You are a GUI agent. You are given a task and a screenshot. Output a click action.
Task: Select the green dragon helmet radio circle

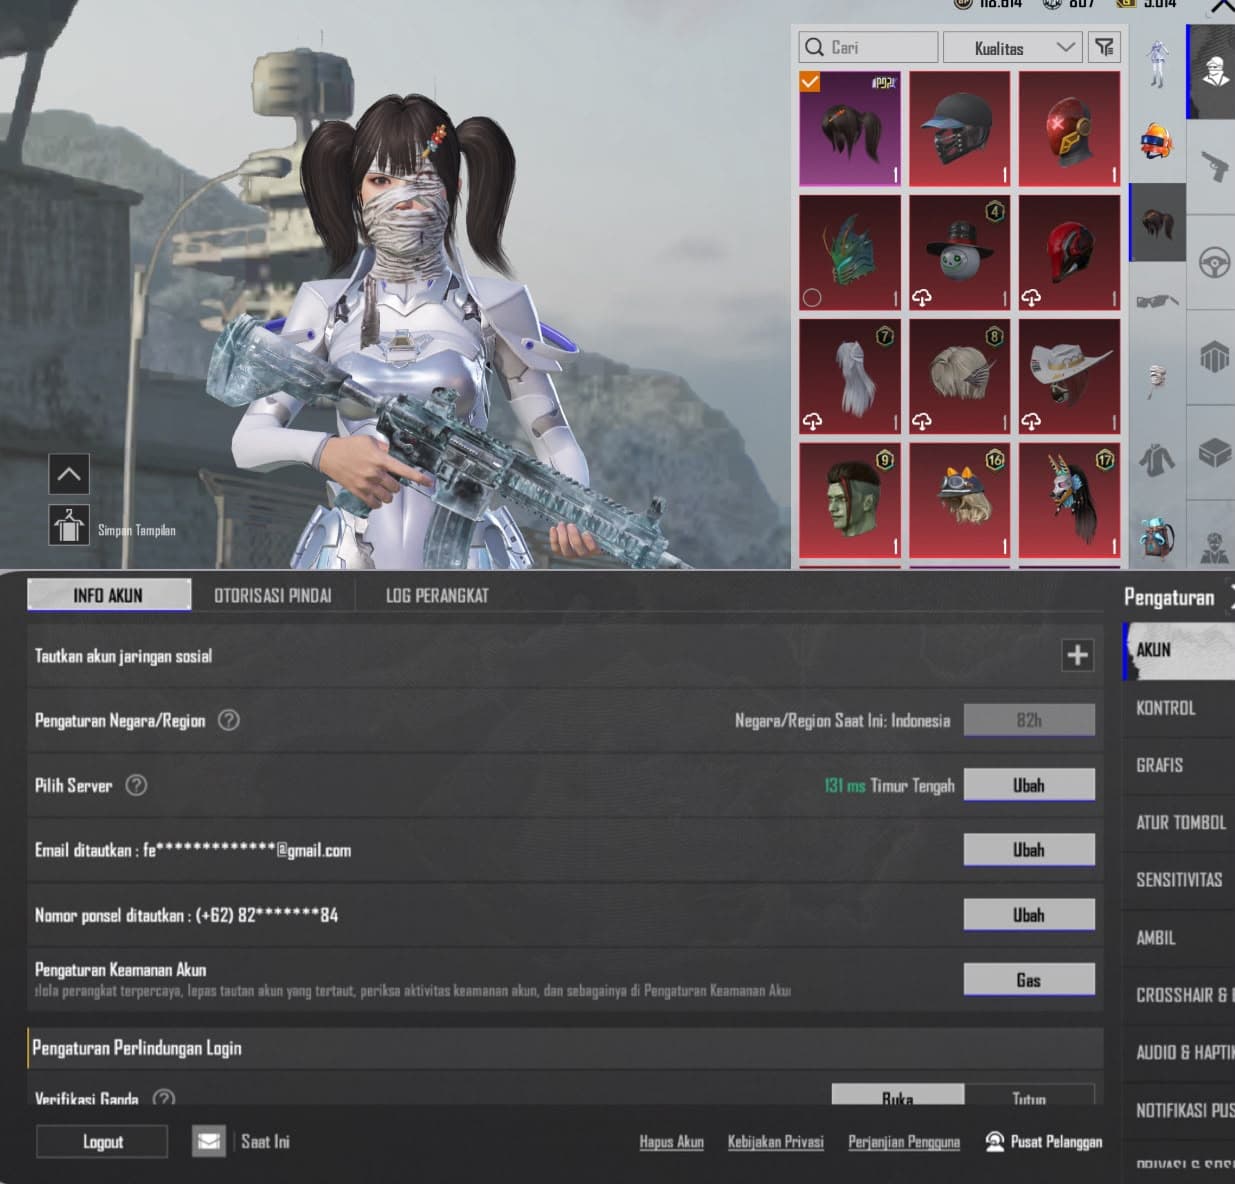[x=812, y=297]
